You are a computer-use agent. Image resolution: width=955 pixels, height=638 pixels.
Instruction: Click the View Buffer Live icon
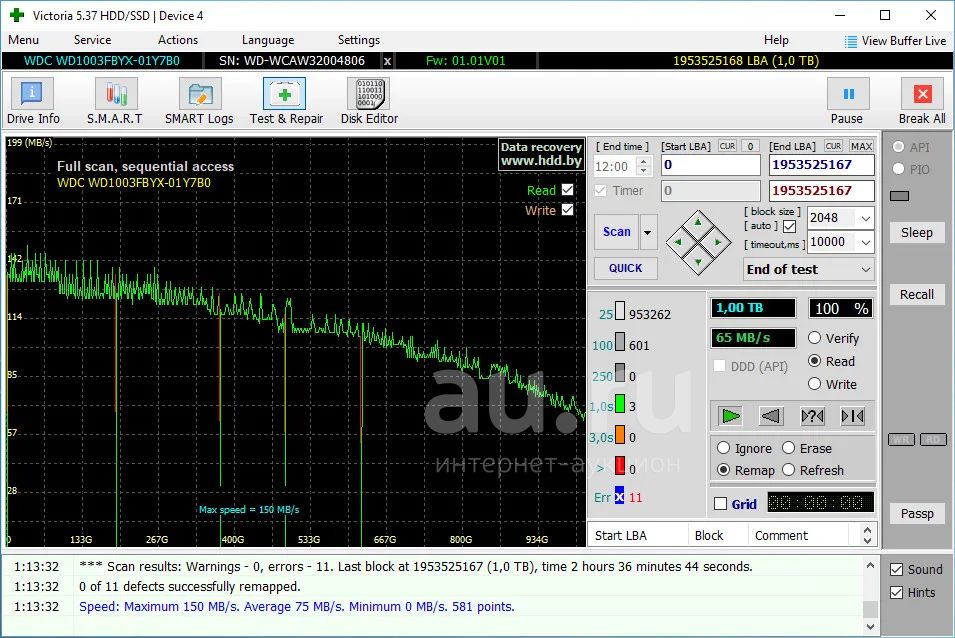tap(851, 41)
